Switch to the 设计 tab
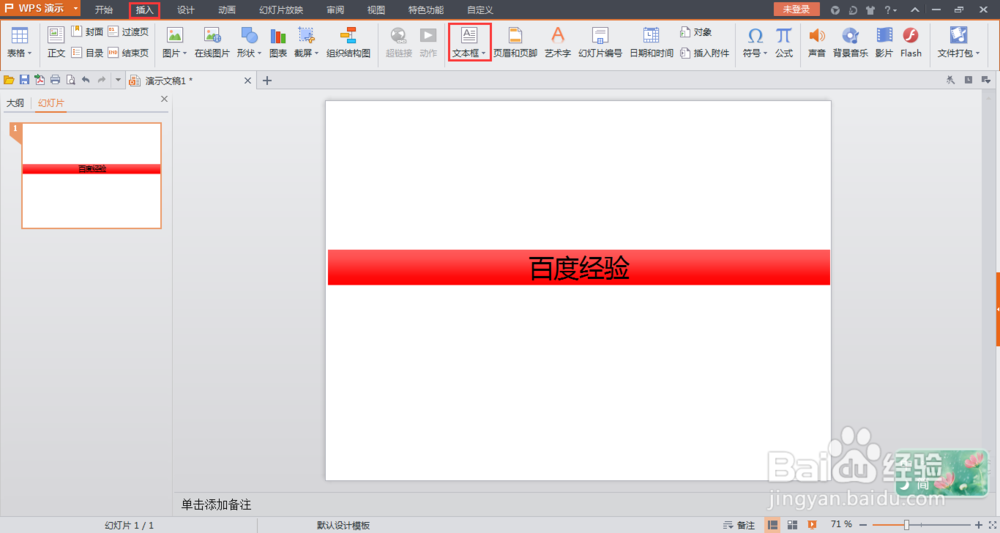 pyautogui.click(x=186, y=10)
